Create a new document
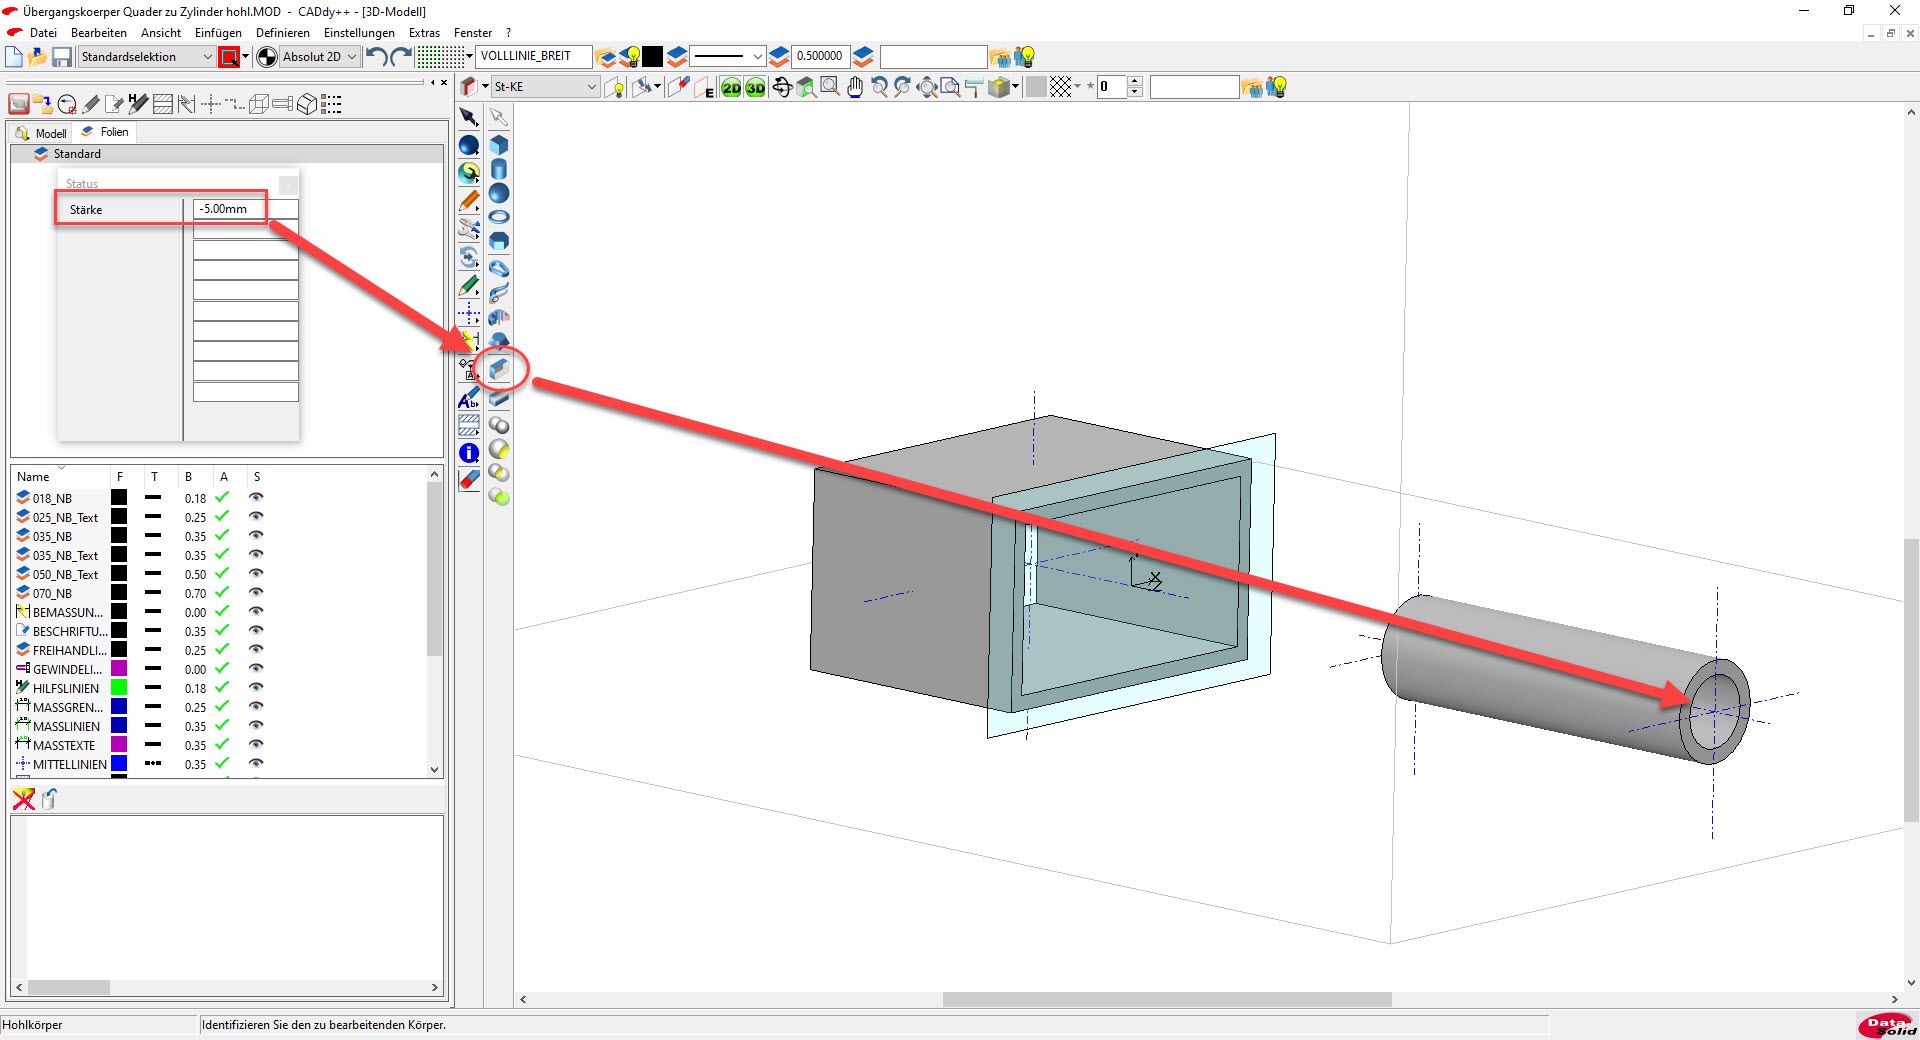 pyautogui.click(x=14, y=57)
